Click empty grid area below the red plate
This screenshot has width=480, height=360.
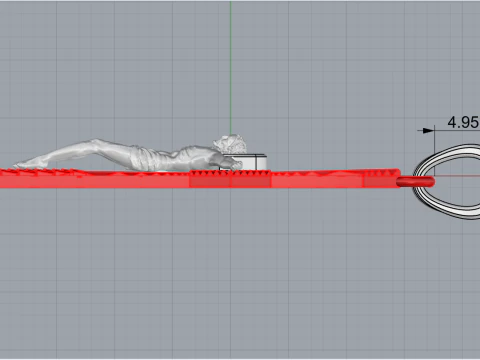click(233, 273)
